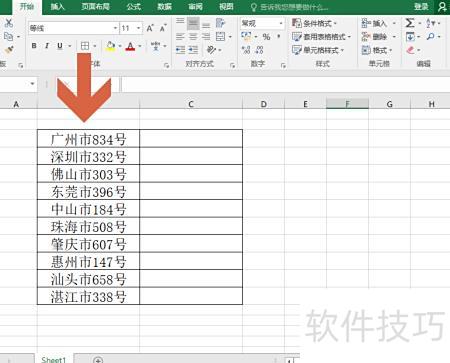Increase indent
Viewport: 450px width, 363px height.
click(x=193, y=50)
